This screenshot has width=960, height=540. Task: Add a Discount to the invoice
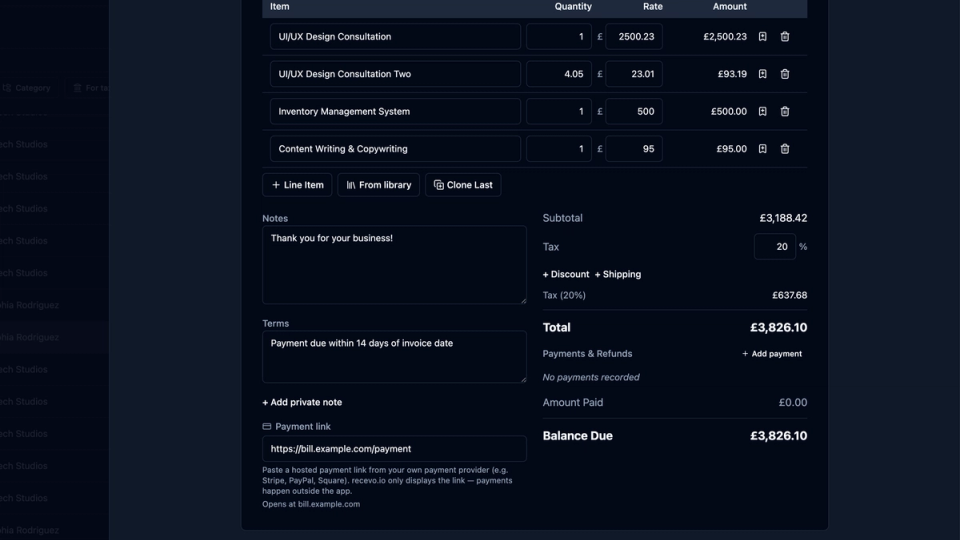pos(566,274)
